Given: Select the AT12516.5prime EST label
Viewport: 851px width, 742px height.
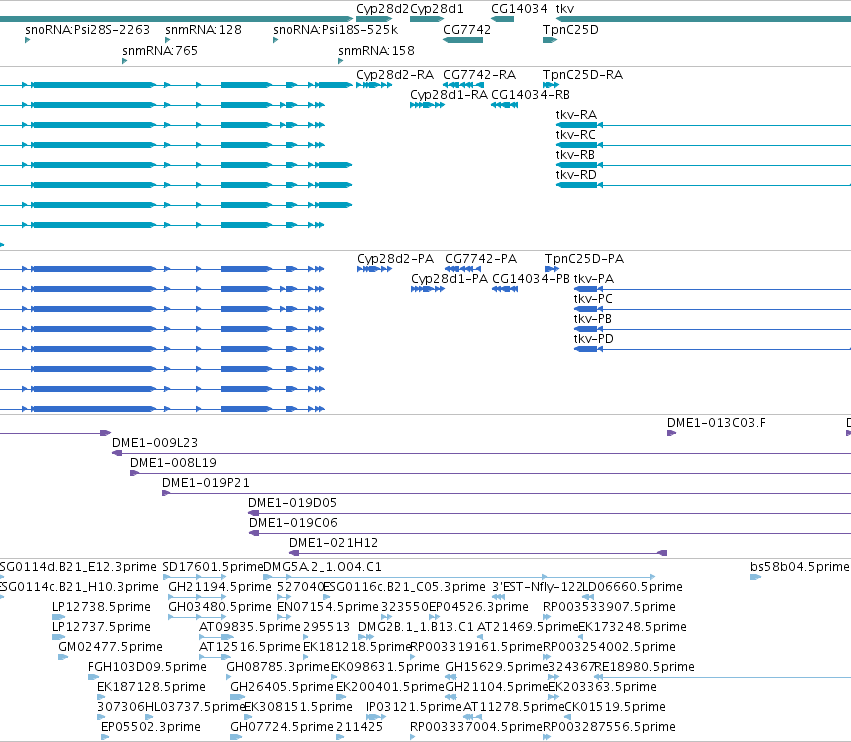Looking at the screenshot, I should coord(250,646).
